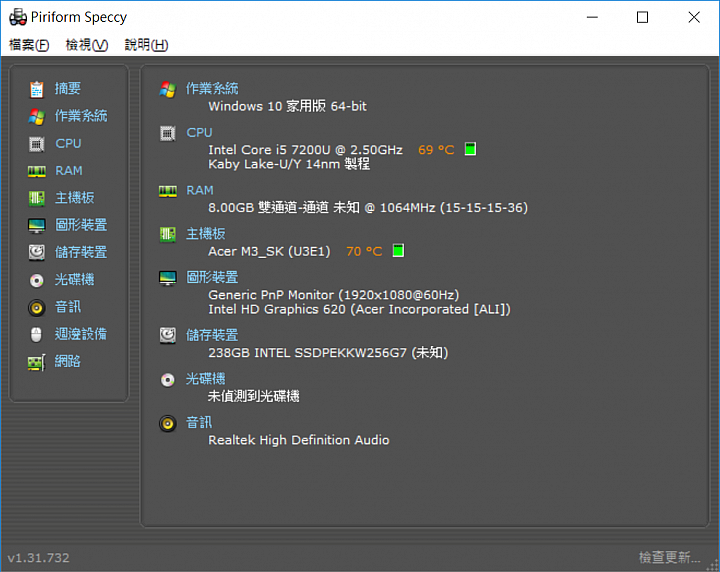
Task: Minimize the Speccy window
Action: click(x=592, y=17)
